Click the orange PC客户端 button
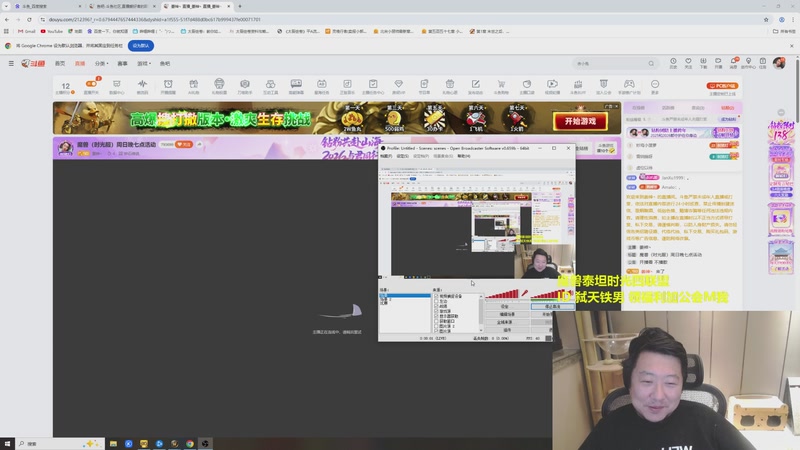This screenshot has height=450, width=800. click(722, 86)
